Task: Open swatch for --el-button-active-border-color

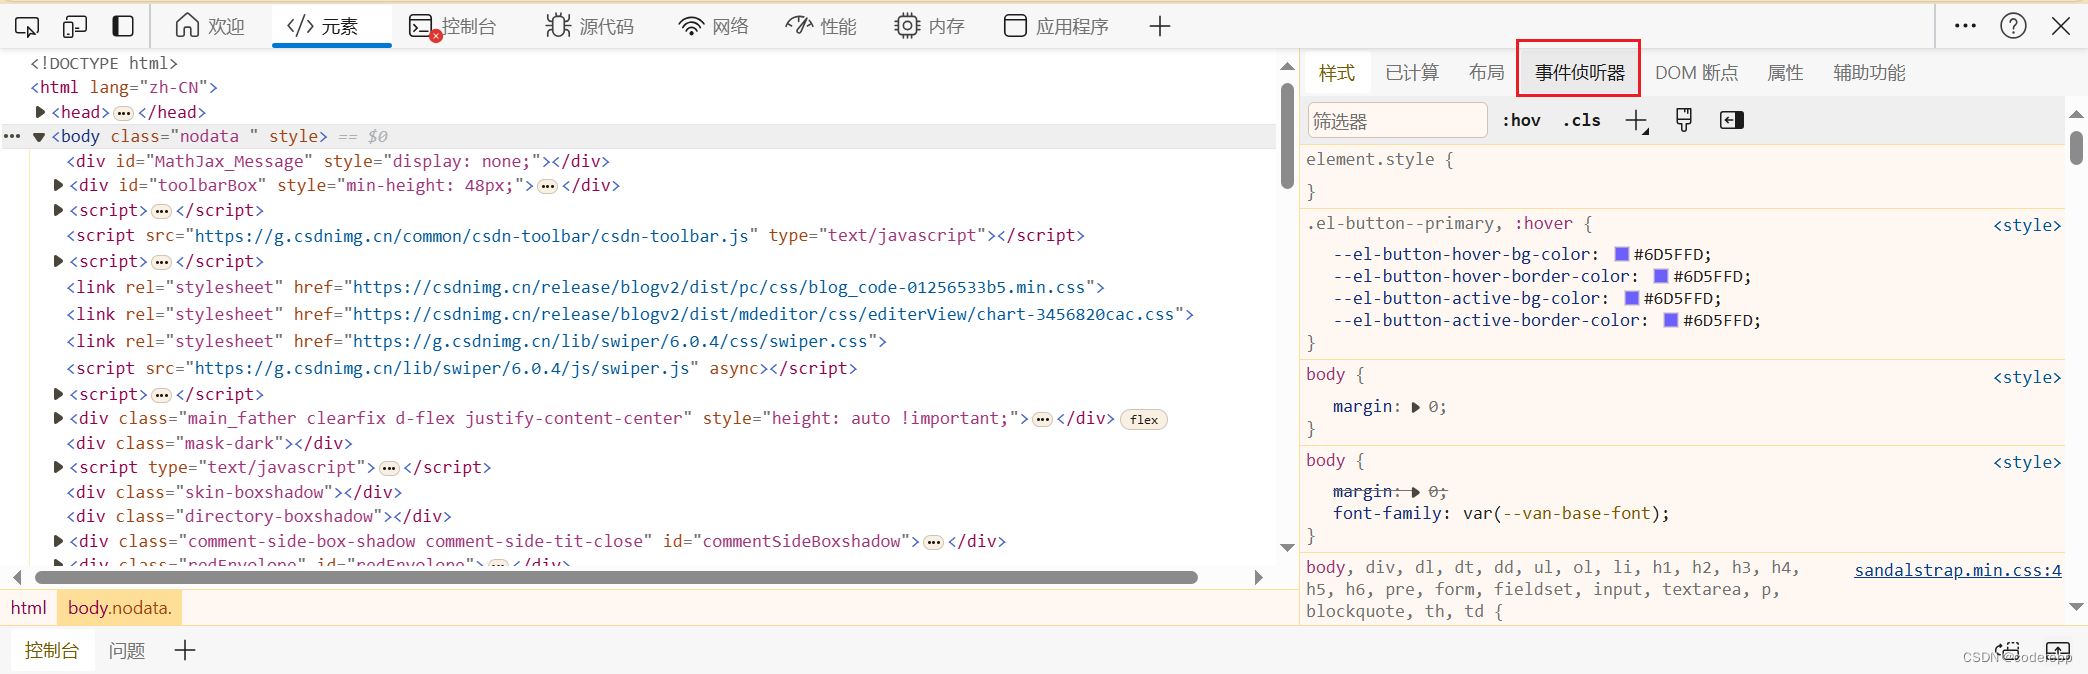Action: click(1671, 320)
